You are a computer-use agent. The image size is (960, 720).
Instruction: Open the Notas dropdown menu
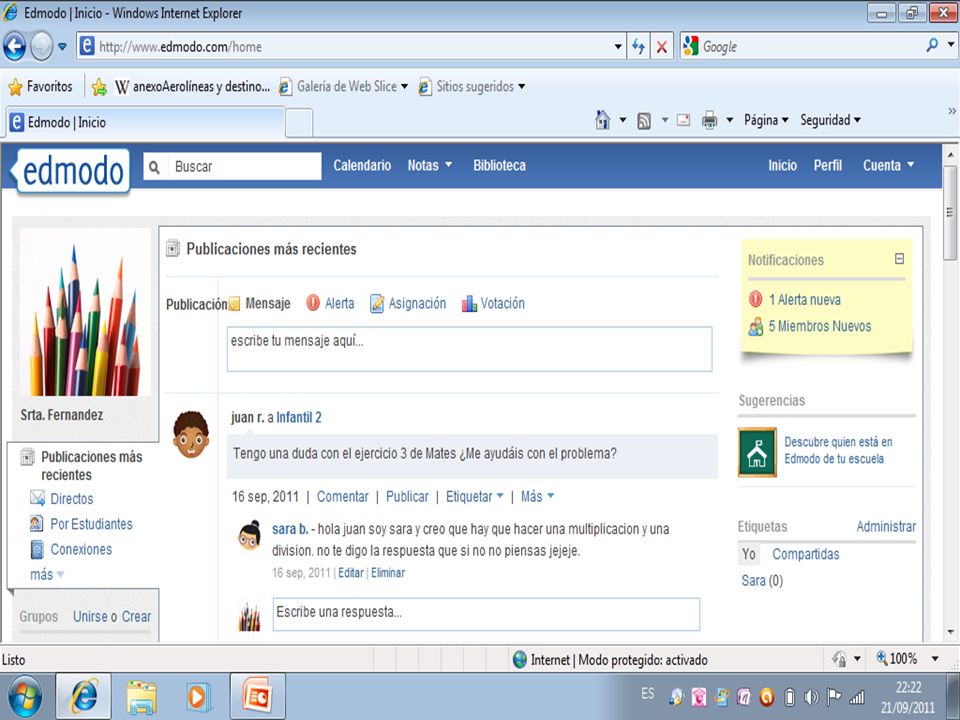[430, 165]
